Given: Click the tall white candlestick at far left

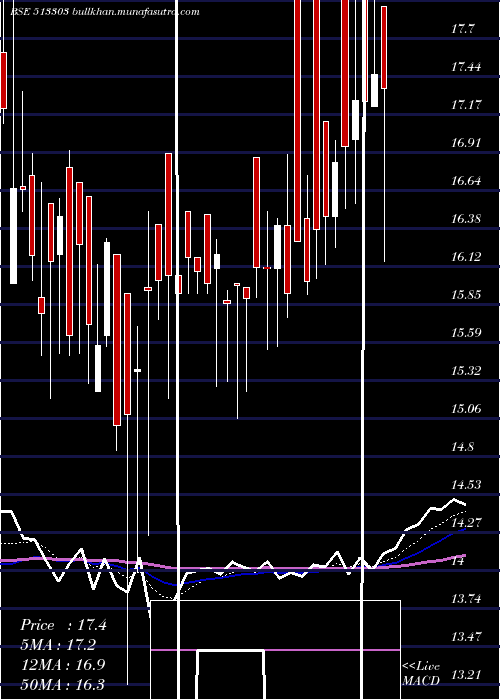Looking at the screenshot, I should point(13,236).
